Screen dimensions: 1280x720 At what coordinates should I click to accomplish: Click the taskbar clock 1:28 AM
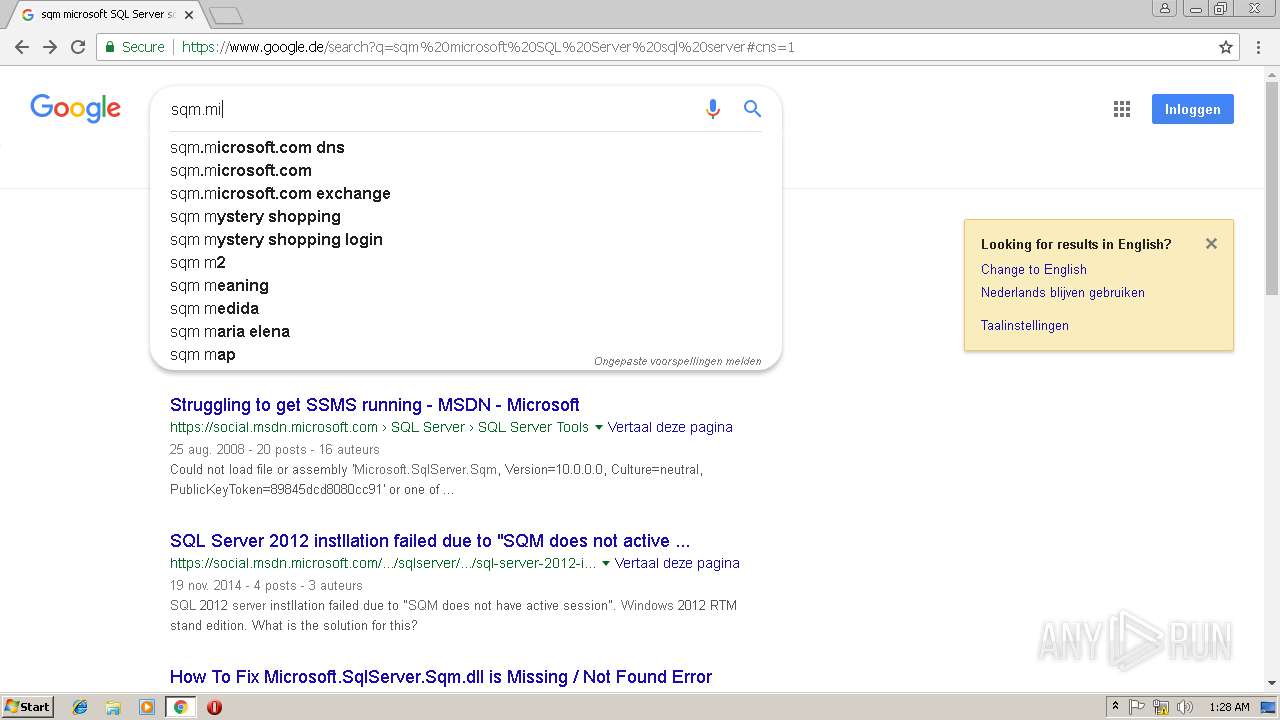[x=1229, y=707]
